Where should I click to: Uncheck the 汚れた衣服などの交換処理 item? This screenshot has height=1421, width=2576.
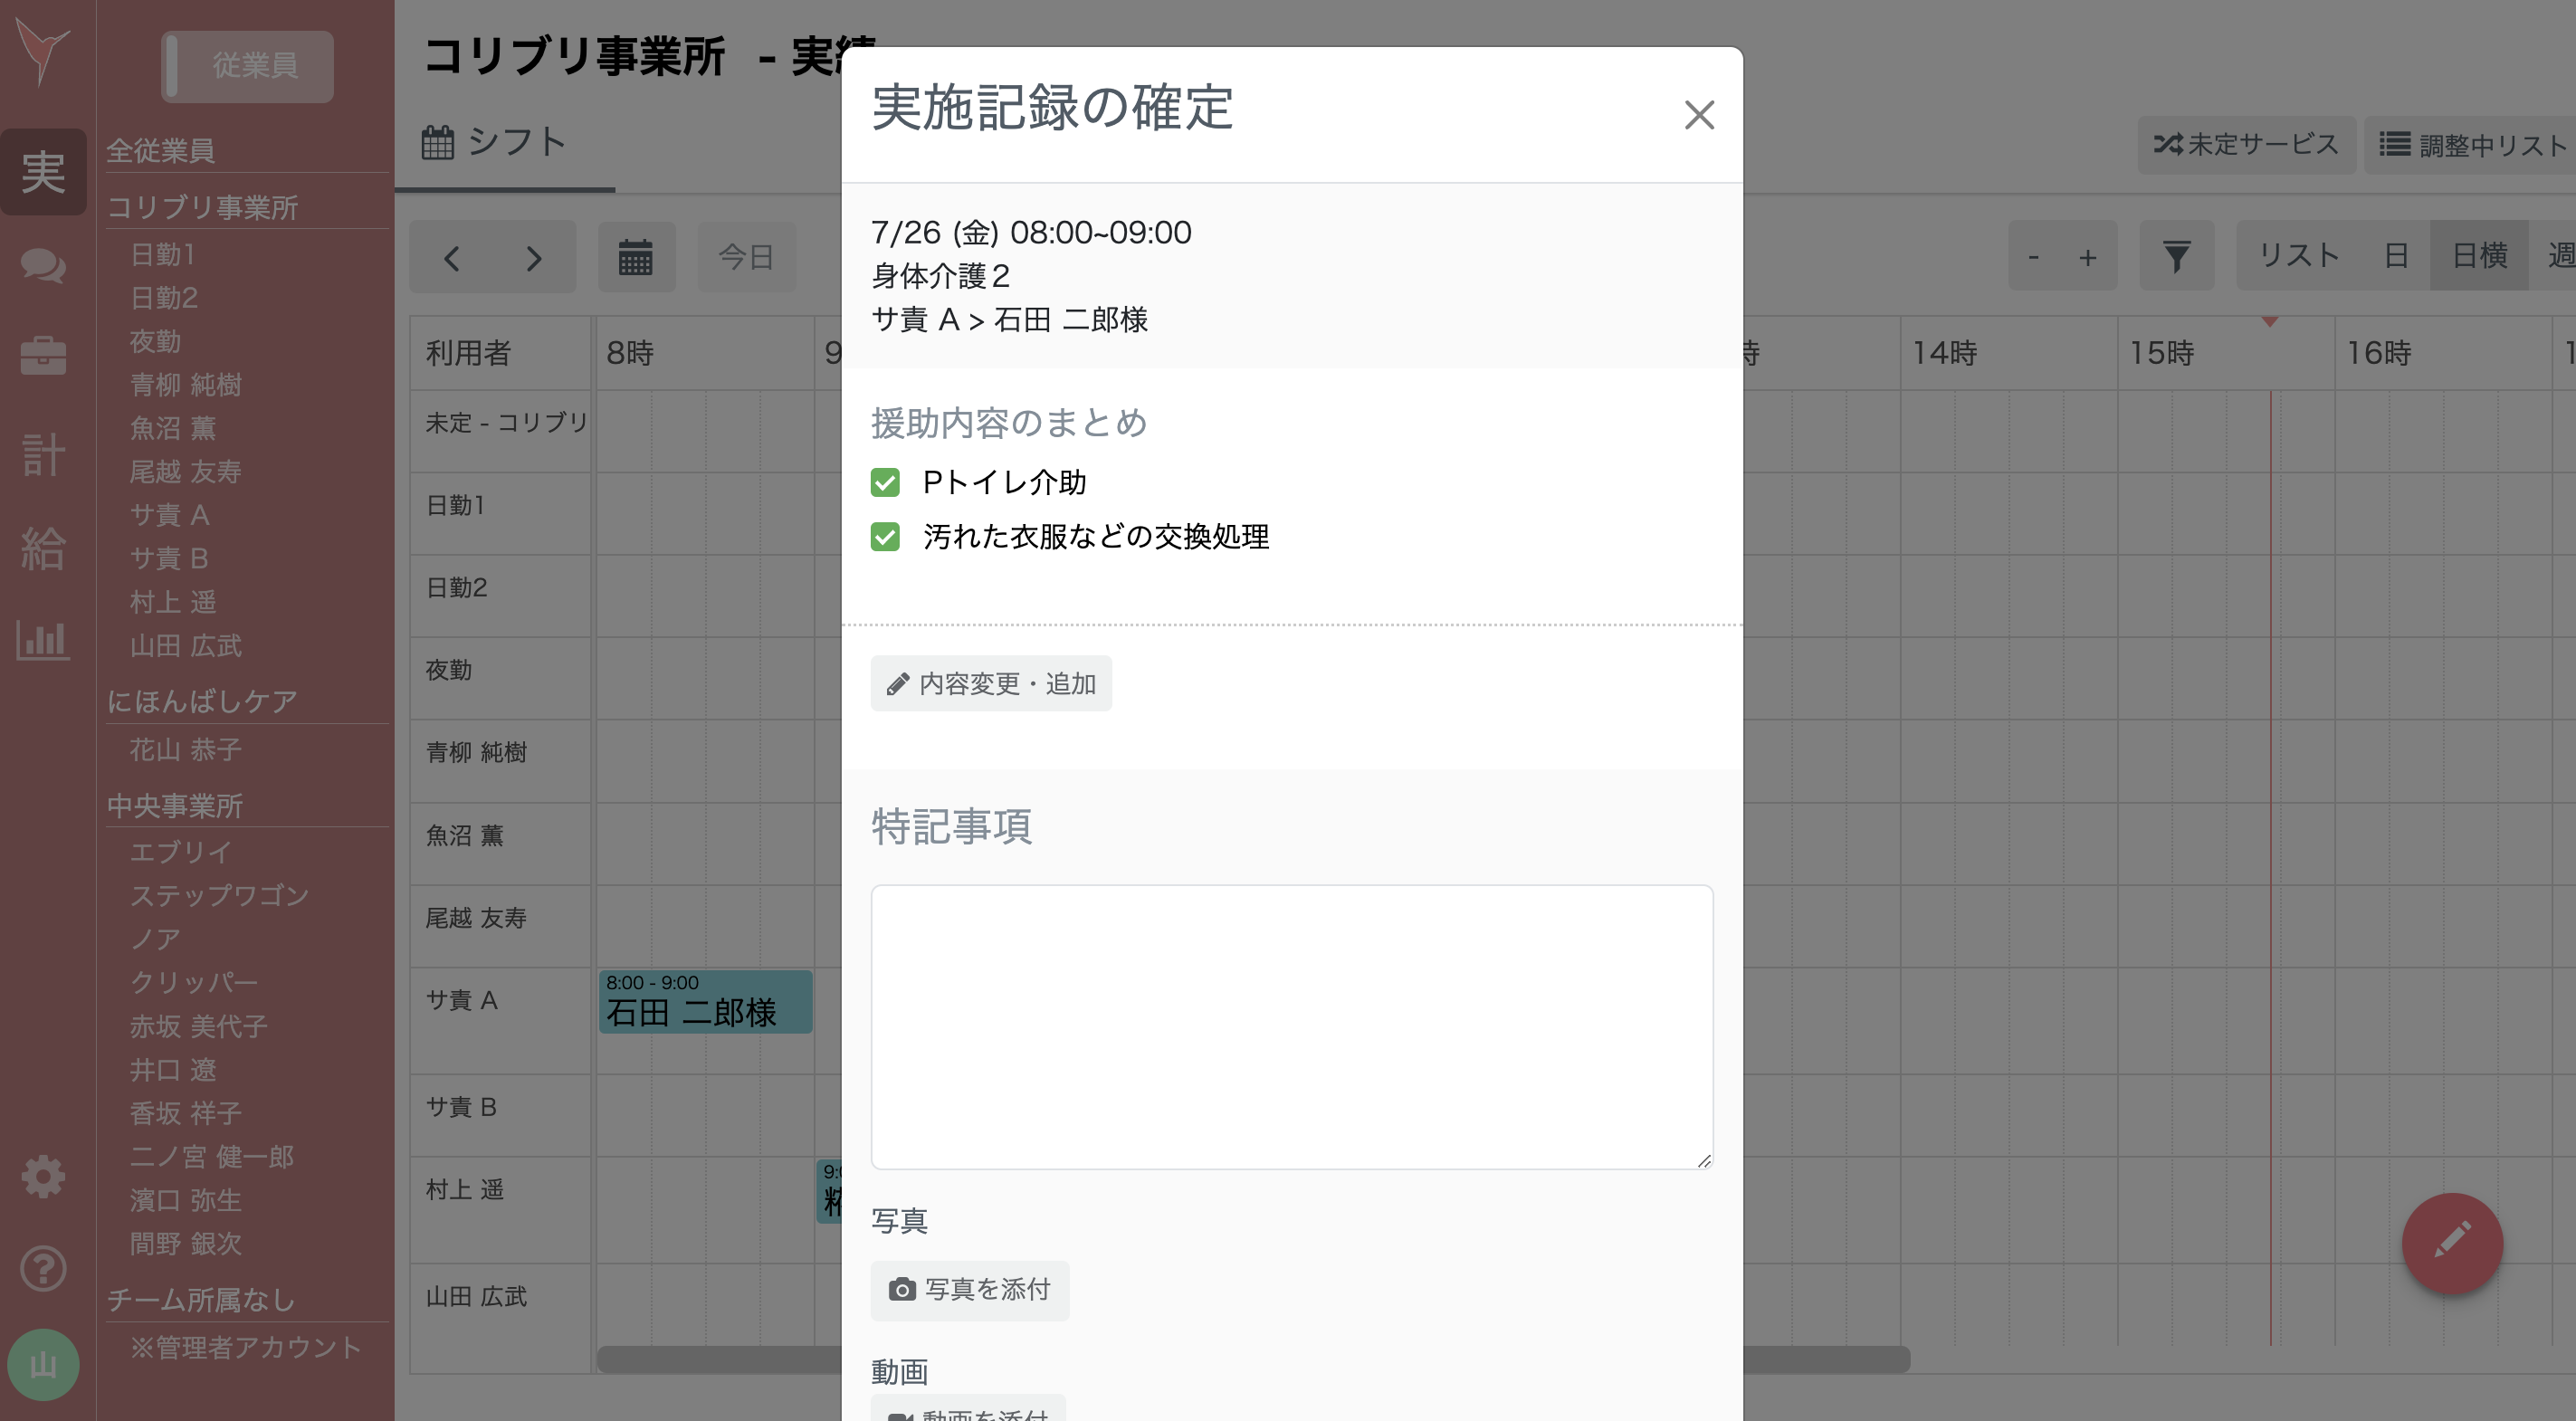click(886, 537)
